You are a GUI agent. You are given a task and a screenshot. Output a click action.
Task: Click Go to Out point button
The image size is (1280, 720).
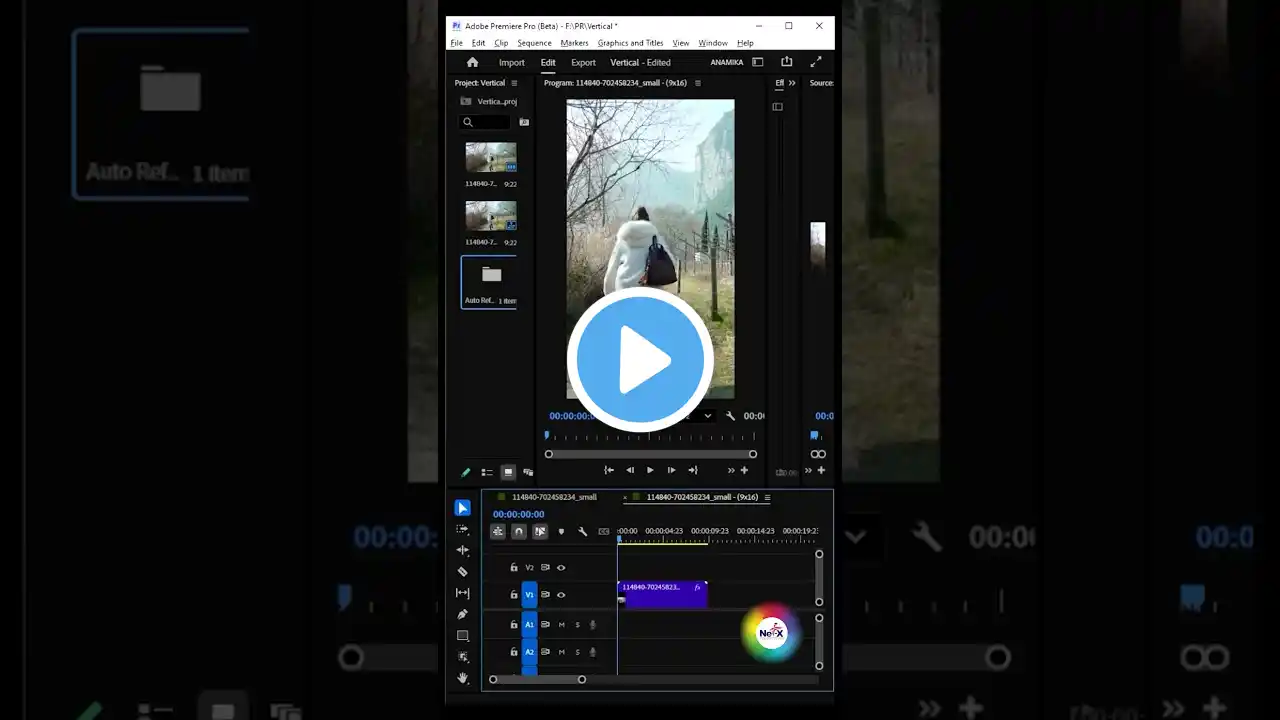click(x=692, y=470)
